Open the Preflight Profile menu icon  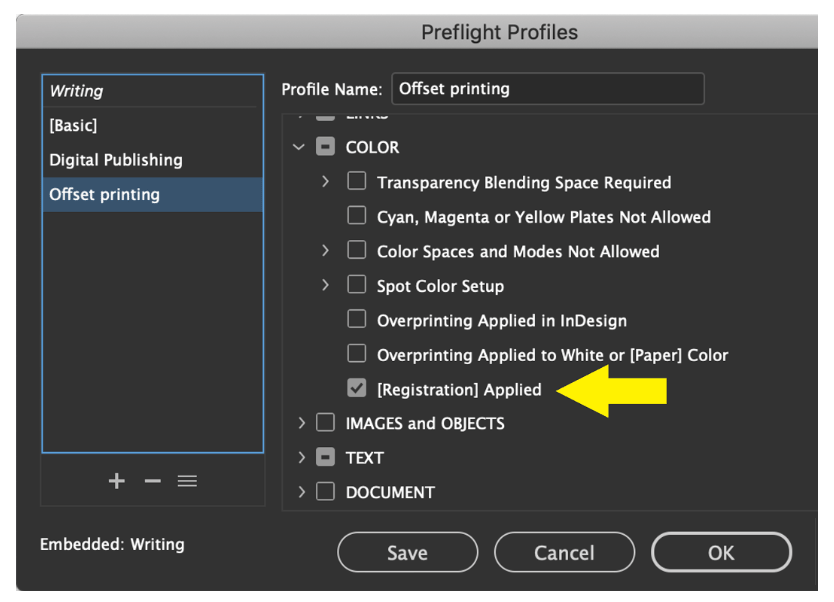pos(187,481)
